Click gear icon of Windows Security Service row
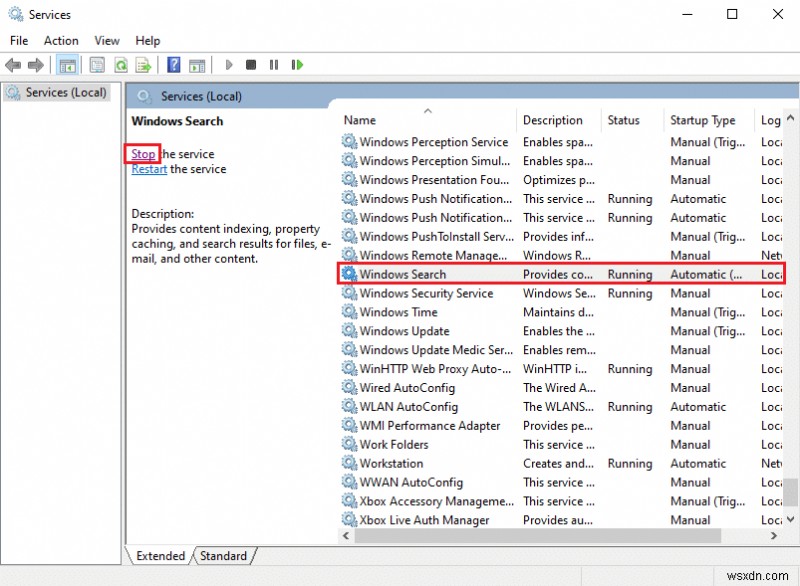 pyautogui.click(x=349, y=293)
